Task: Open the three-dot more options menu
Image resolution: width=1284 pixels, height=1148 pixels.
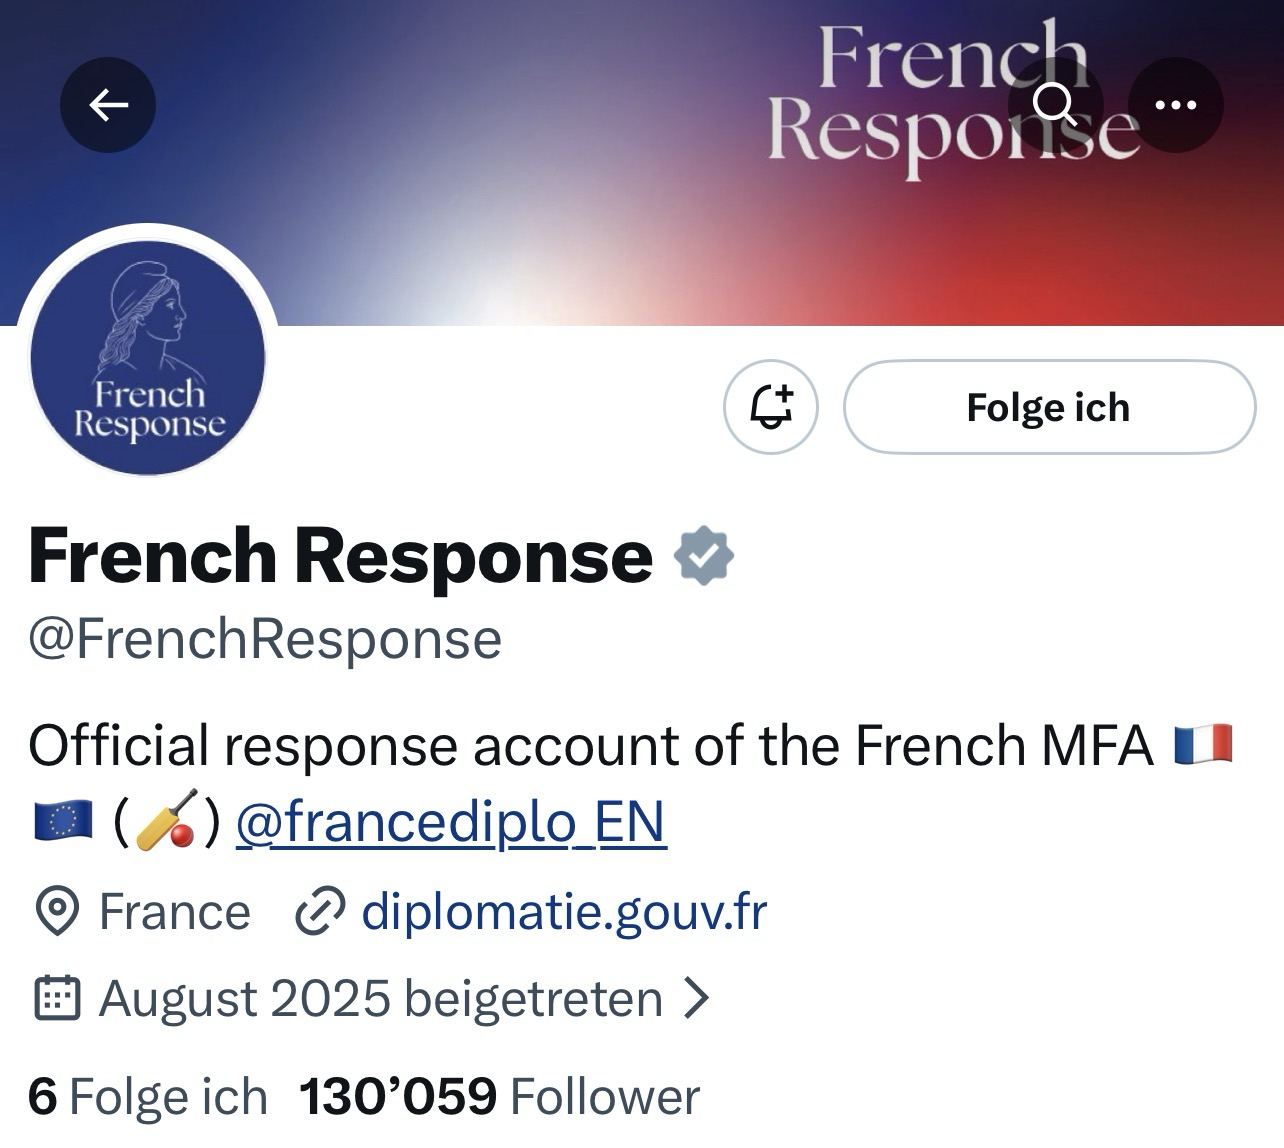Action: [x=1175, y=105]
